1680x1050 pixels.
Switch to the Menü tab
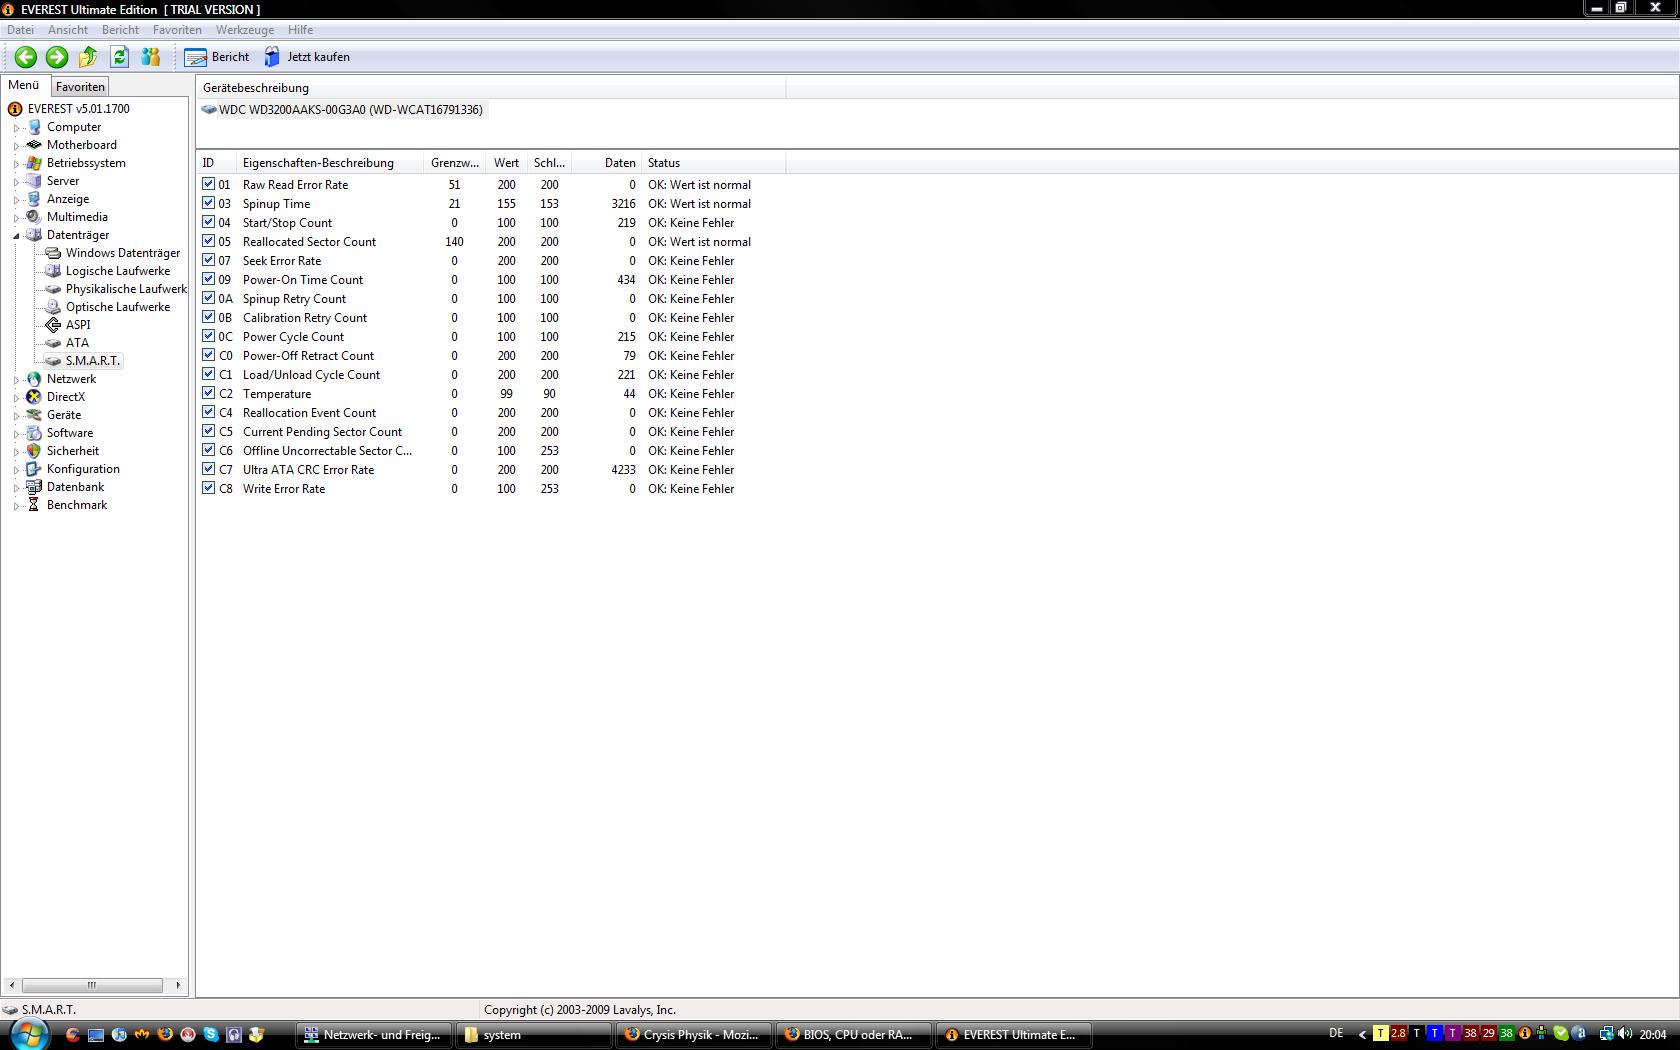[x=24, y=86]
